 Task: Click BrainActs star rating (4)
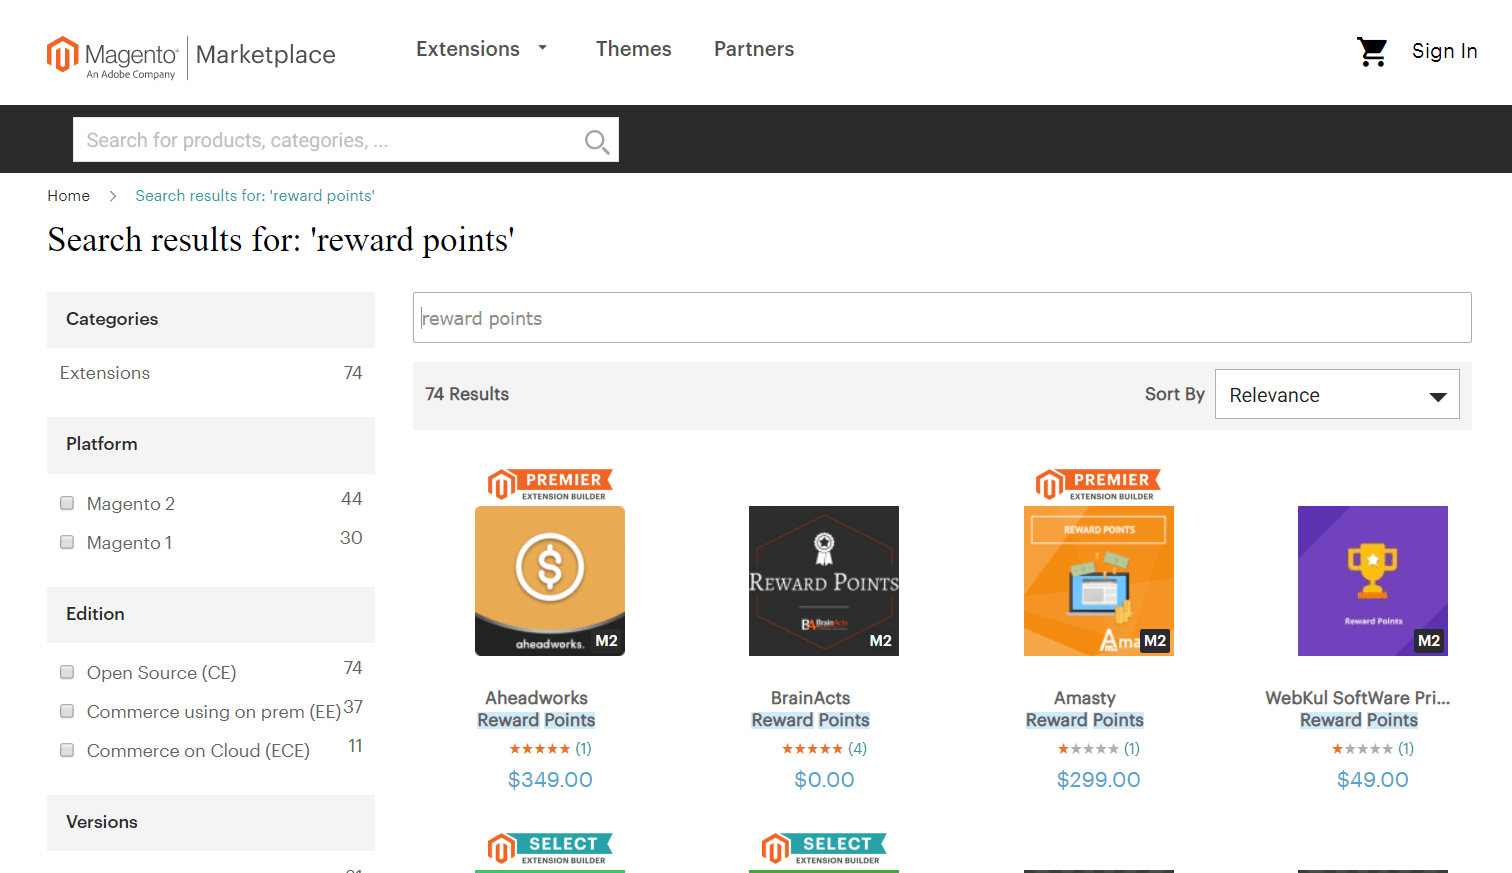click(824, 748)
